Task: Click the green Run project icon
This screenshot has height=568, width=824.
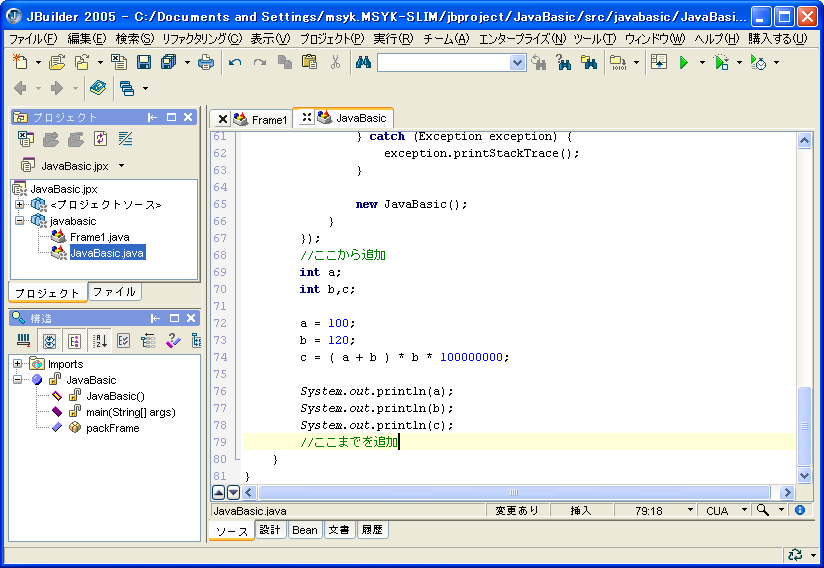Action: (684, 62)
